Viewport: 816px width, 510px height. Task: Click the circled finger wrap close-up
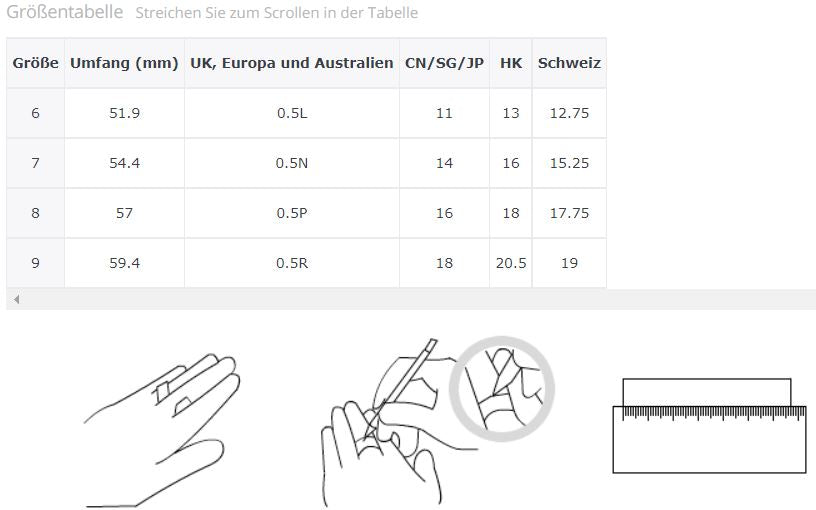502,386
